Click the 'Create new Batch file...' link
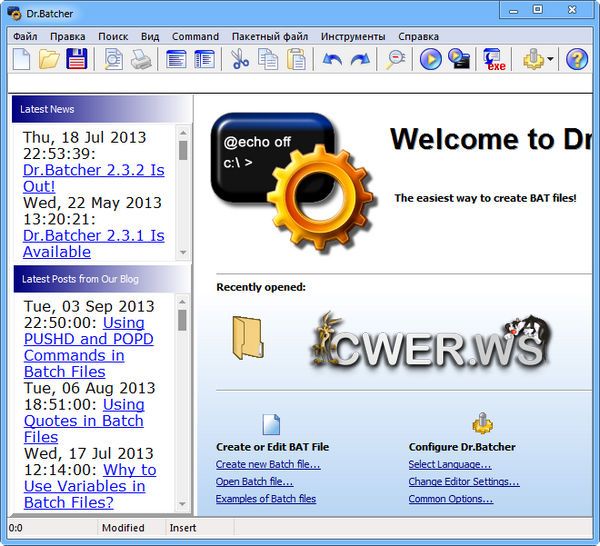The height and width of the screenshot is (546, 600). (x=268, y=465)
